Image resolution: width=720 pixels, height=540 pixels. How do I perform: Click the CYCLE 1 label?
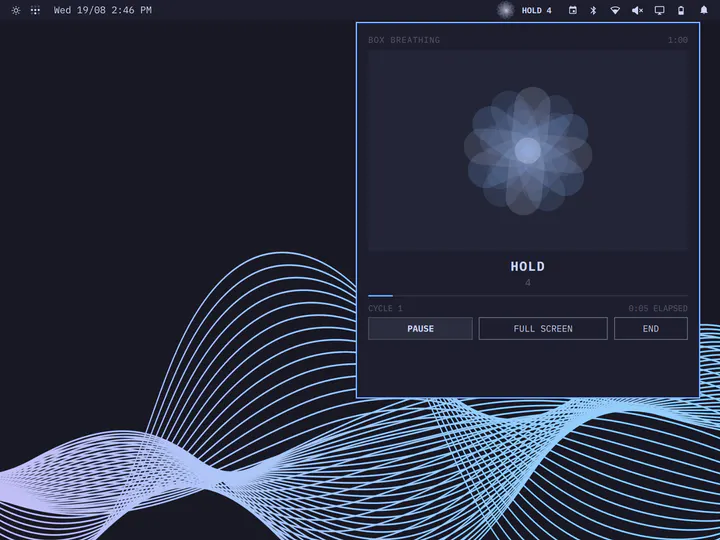coord(385,308)
